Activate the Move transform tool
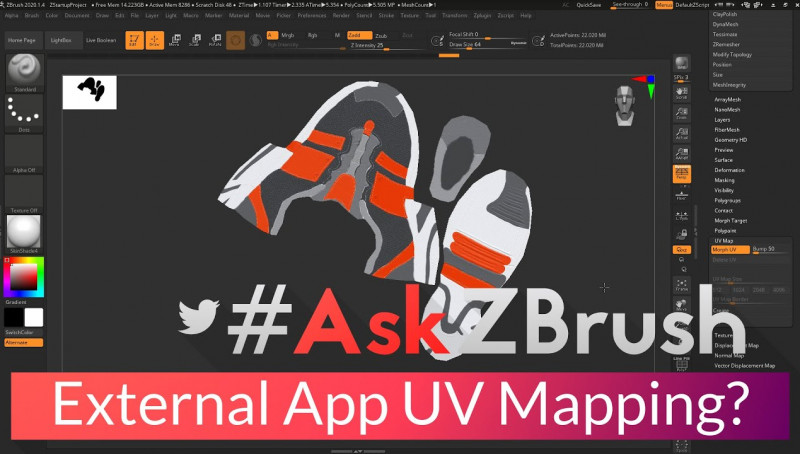Screen dimensions: 800x454 click(x=174, y=40)
